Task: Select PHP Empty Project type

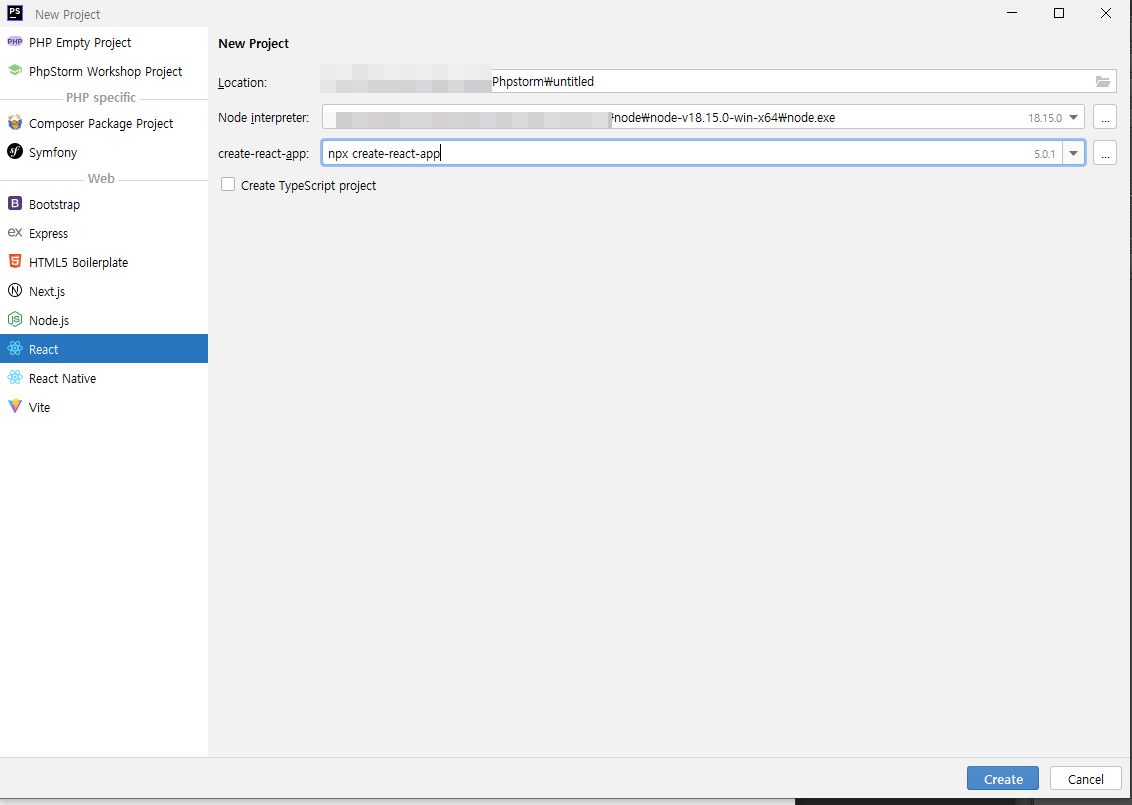Action: (x=104, y=43)
